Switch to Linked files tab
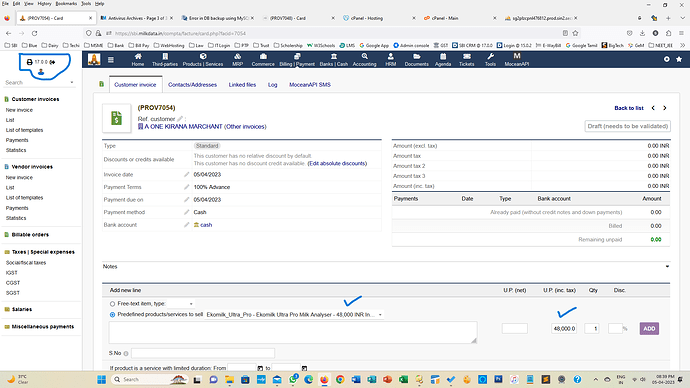 coord(242,84)
